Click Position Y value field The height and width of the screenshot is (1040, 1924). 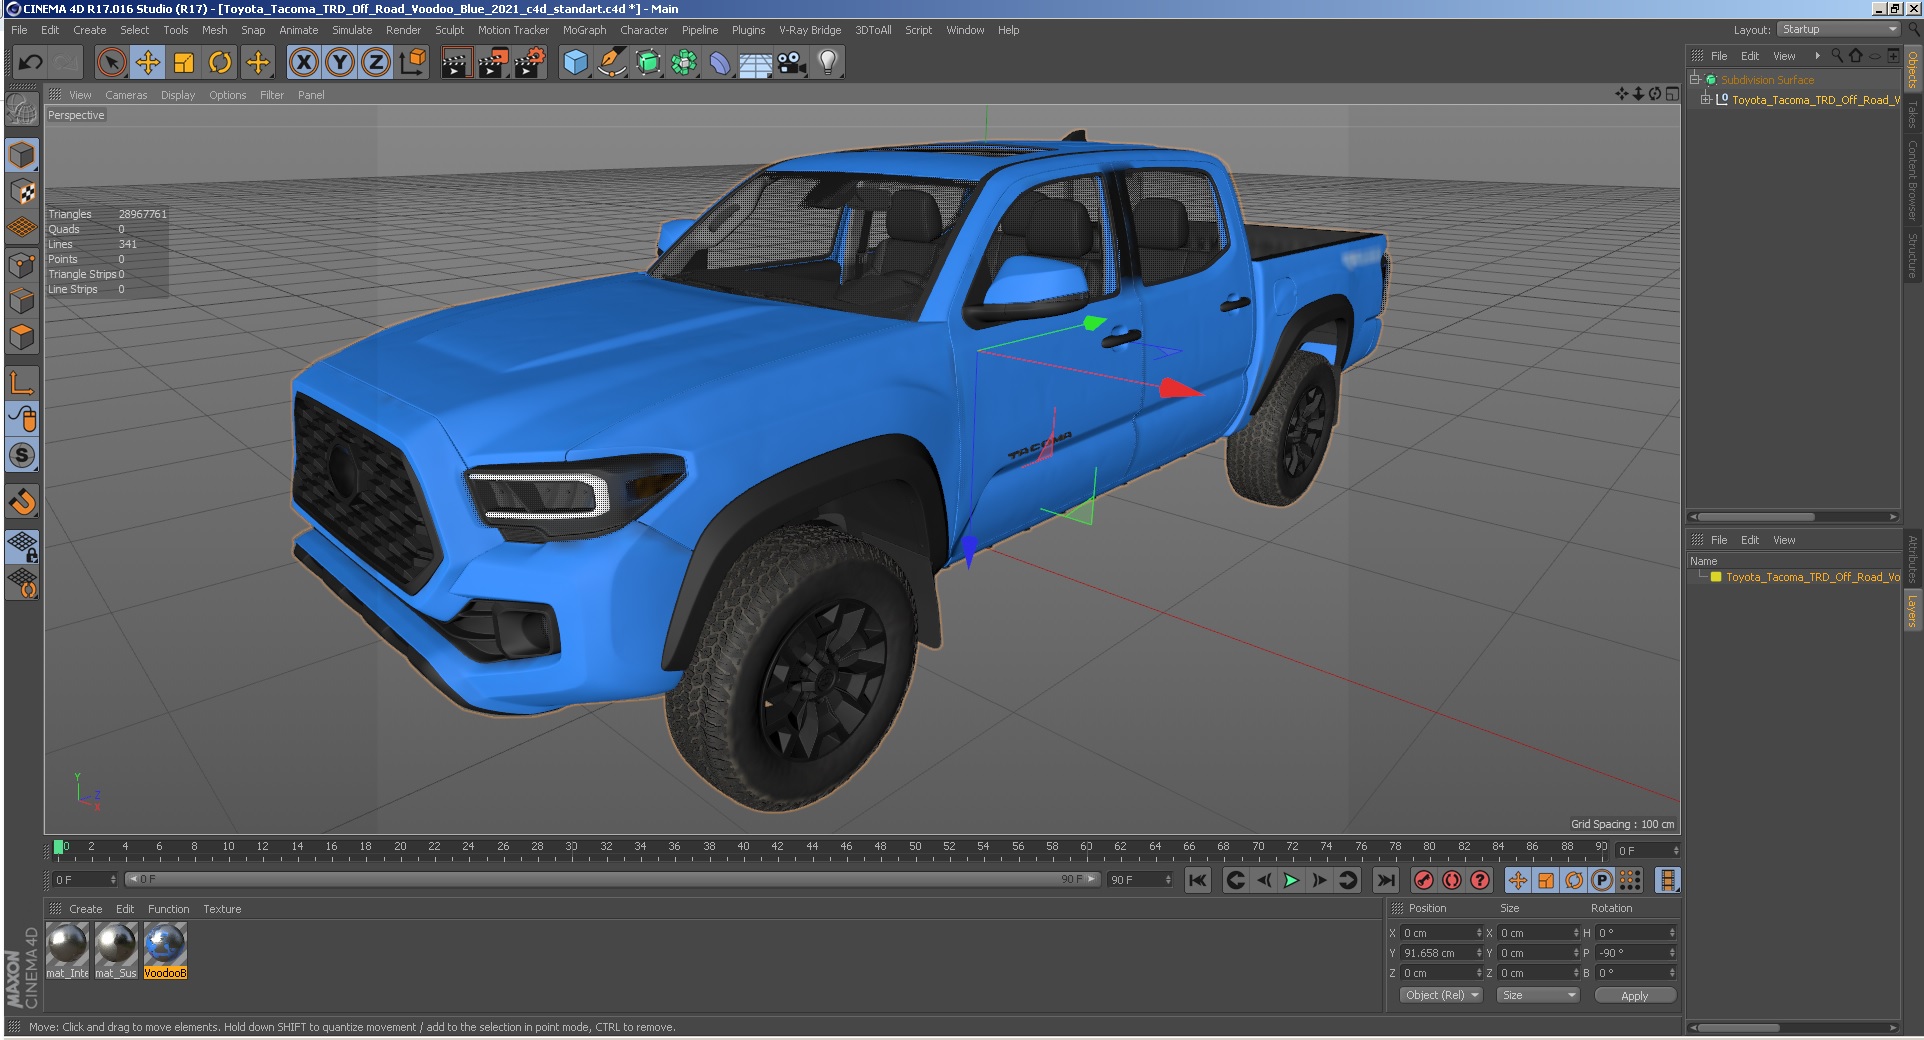click(1439, 953)
